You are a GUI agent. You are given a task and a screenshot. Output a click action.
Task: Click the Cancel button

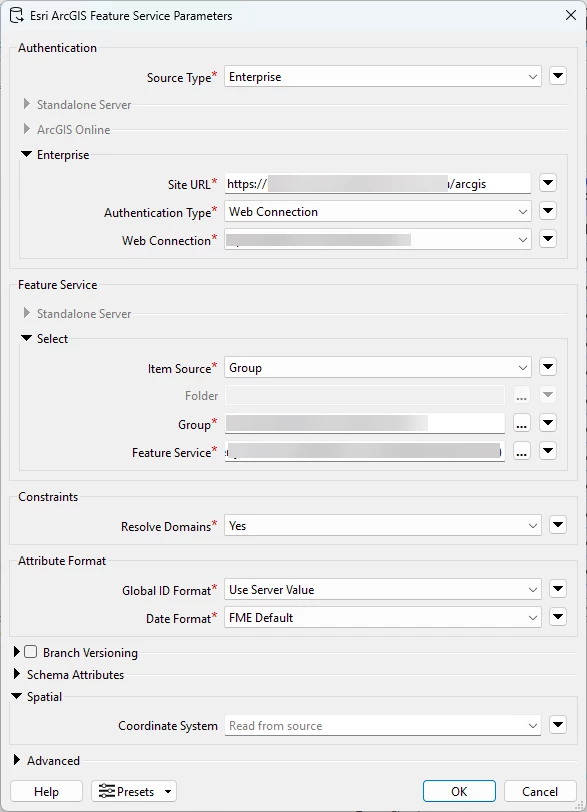540,791
